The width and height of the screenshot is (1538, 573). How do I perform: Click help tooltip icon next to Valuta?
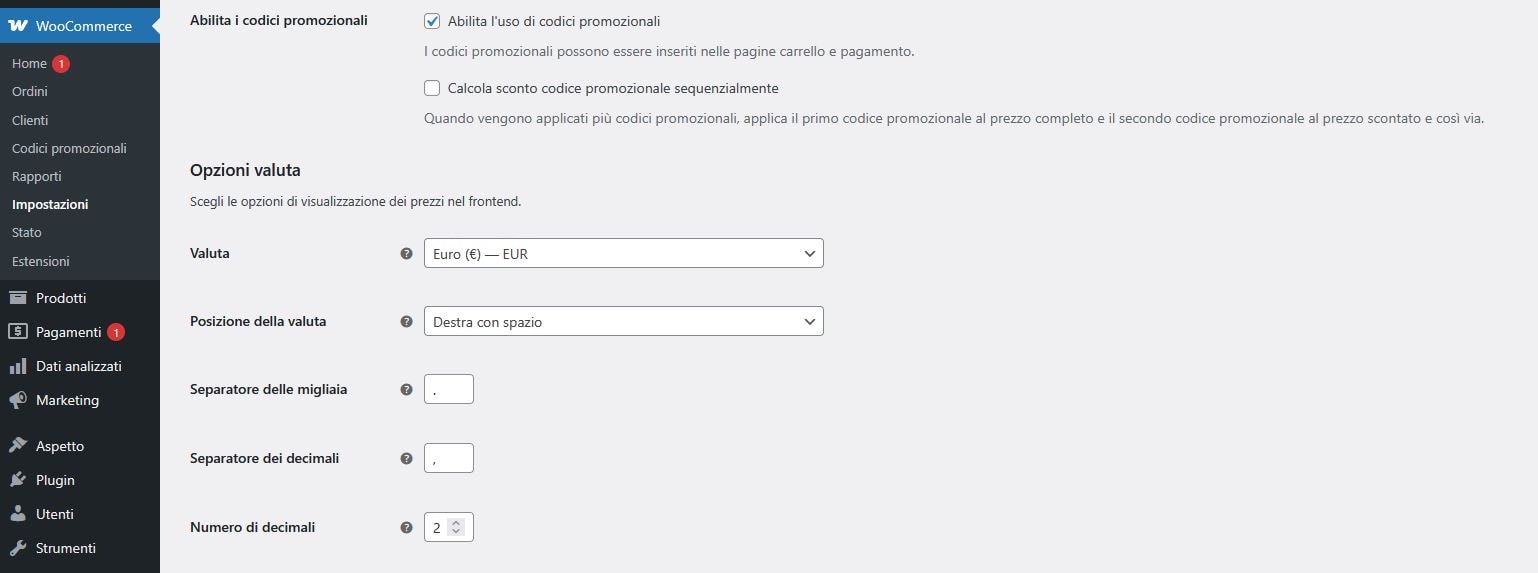(x=406, y=254)
